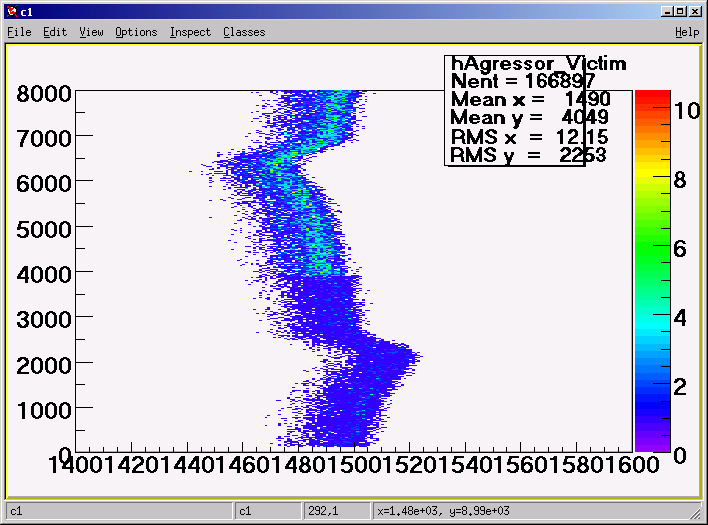
Task: Click the red top of the color palette
Action: pyautogui.click(x=652, y=97)
